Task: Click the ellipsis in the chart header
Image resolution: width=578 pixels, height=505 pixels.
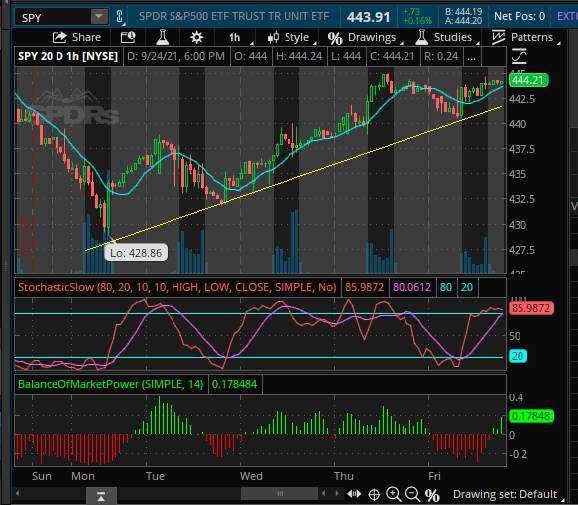Action: click(x=471, y=56)
